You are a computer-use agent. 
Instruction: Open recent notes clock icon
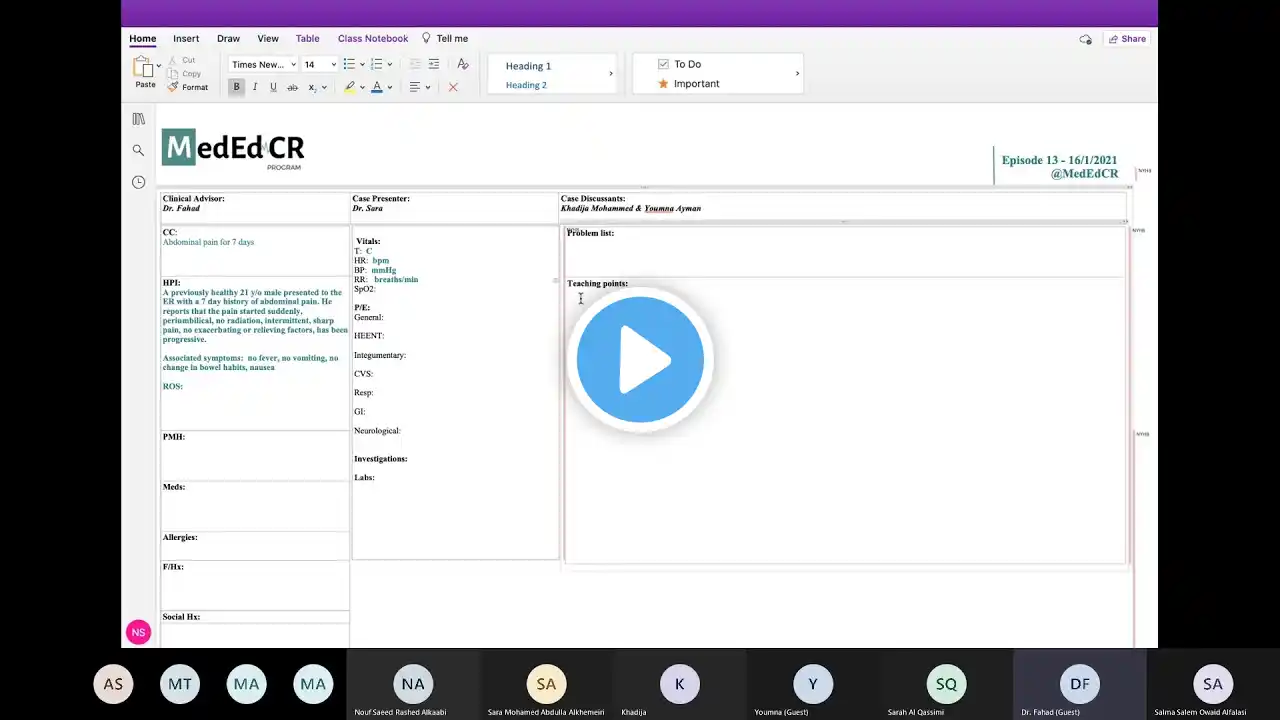138,182
